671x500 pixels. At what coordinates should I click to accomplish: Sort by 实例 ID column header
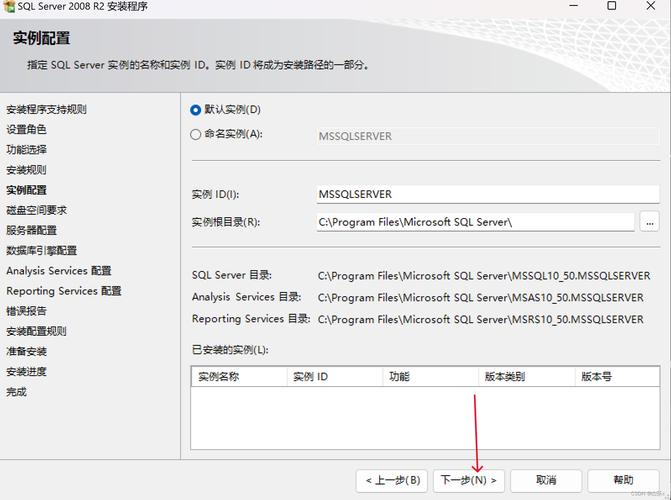[335, 377]
